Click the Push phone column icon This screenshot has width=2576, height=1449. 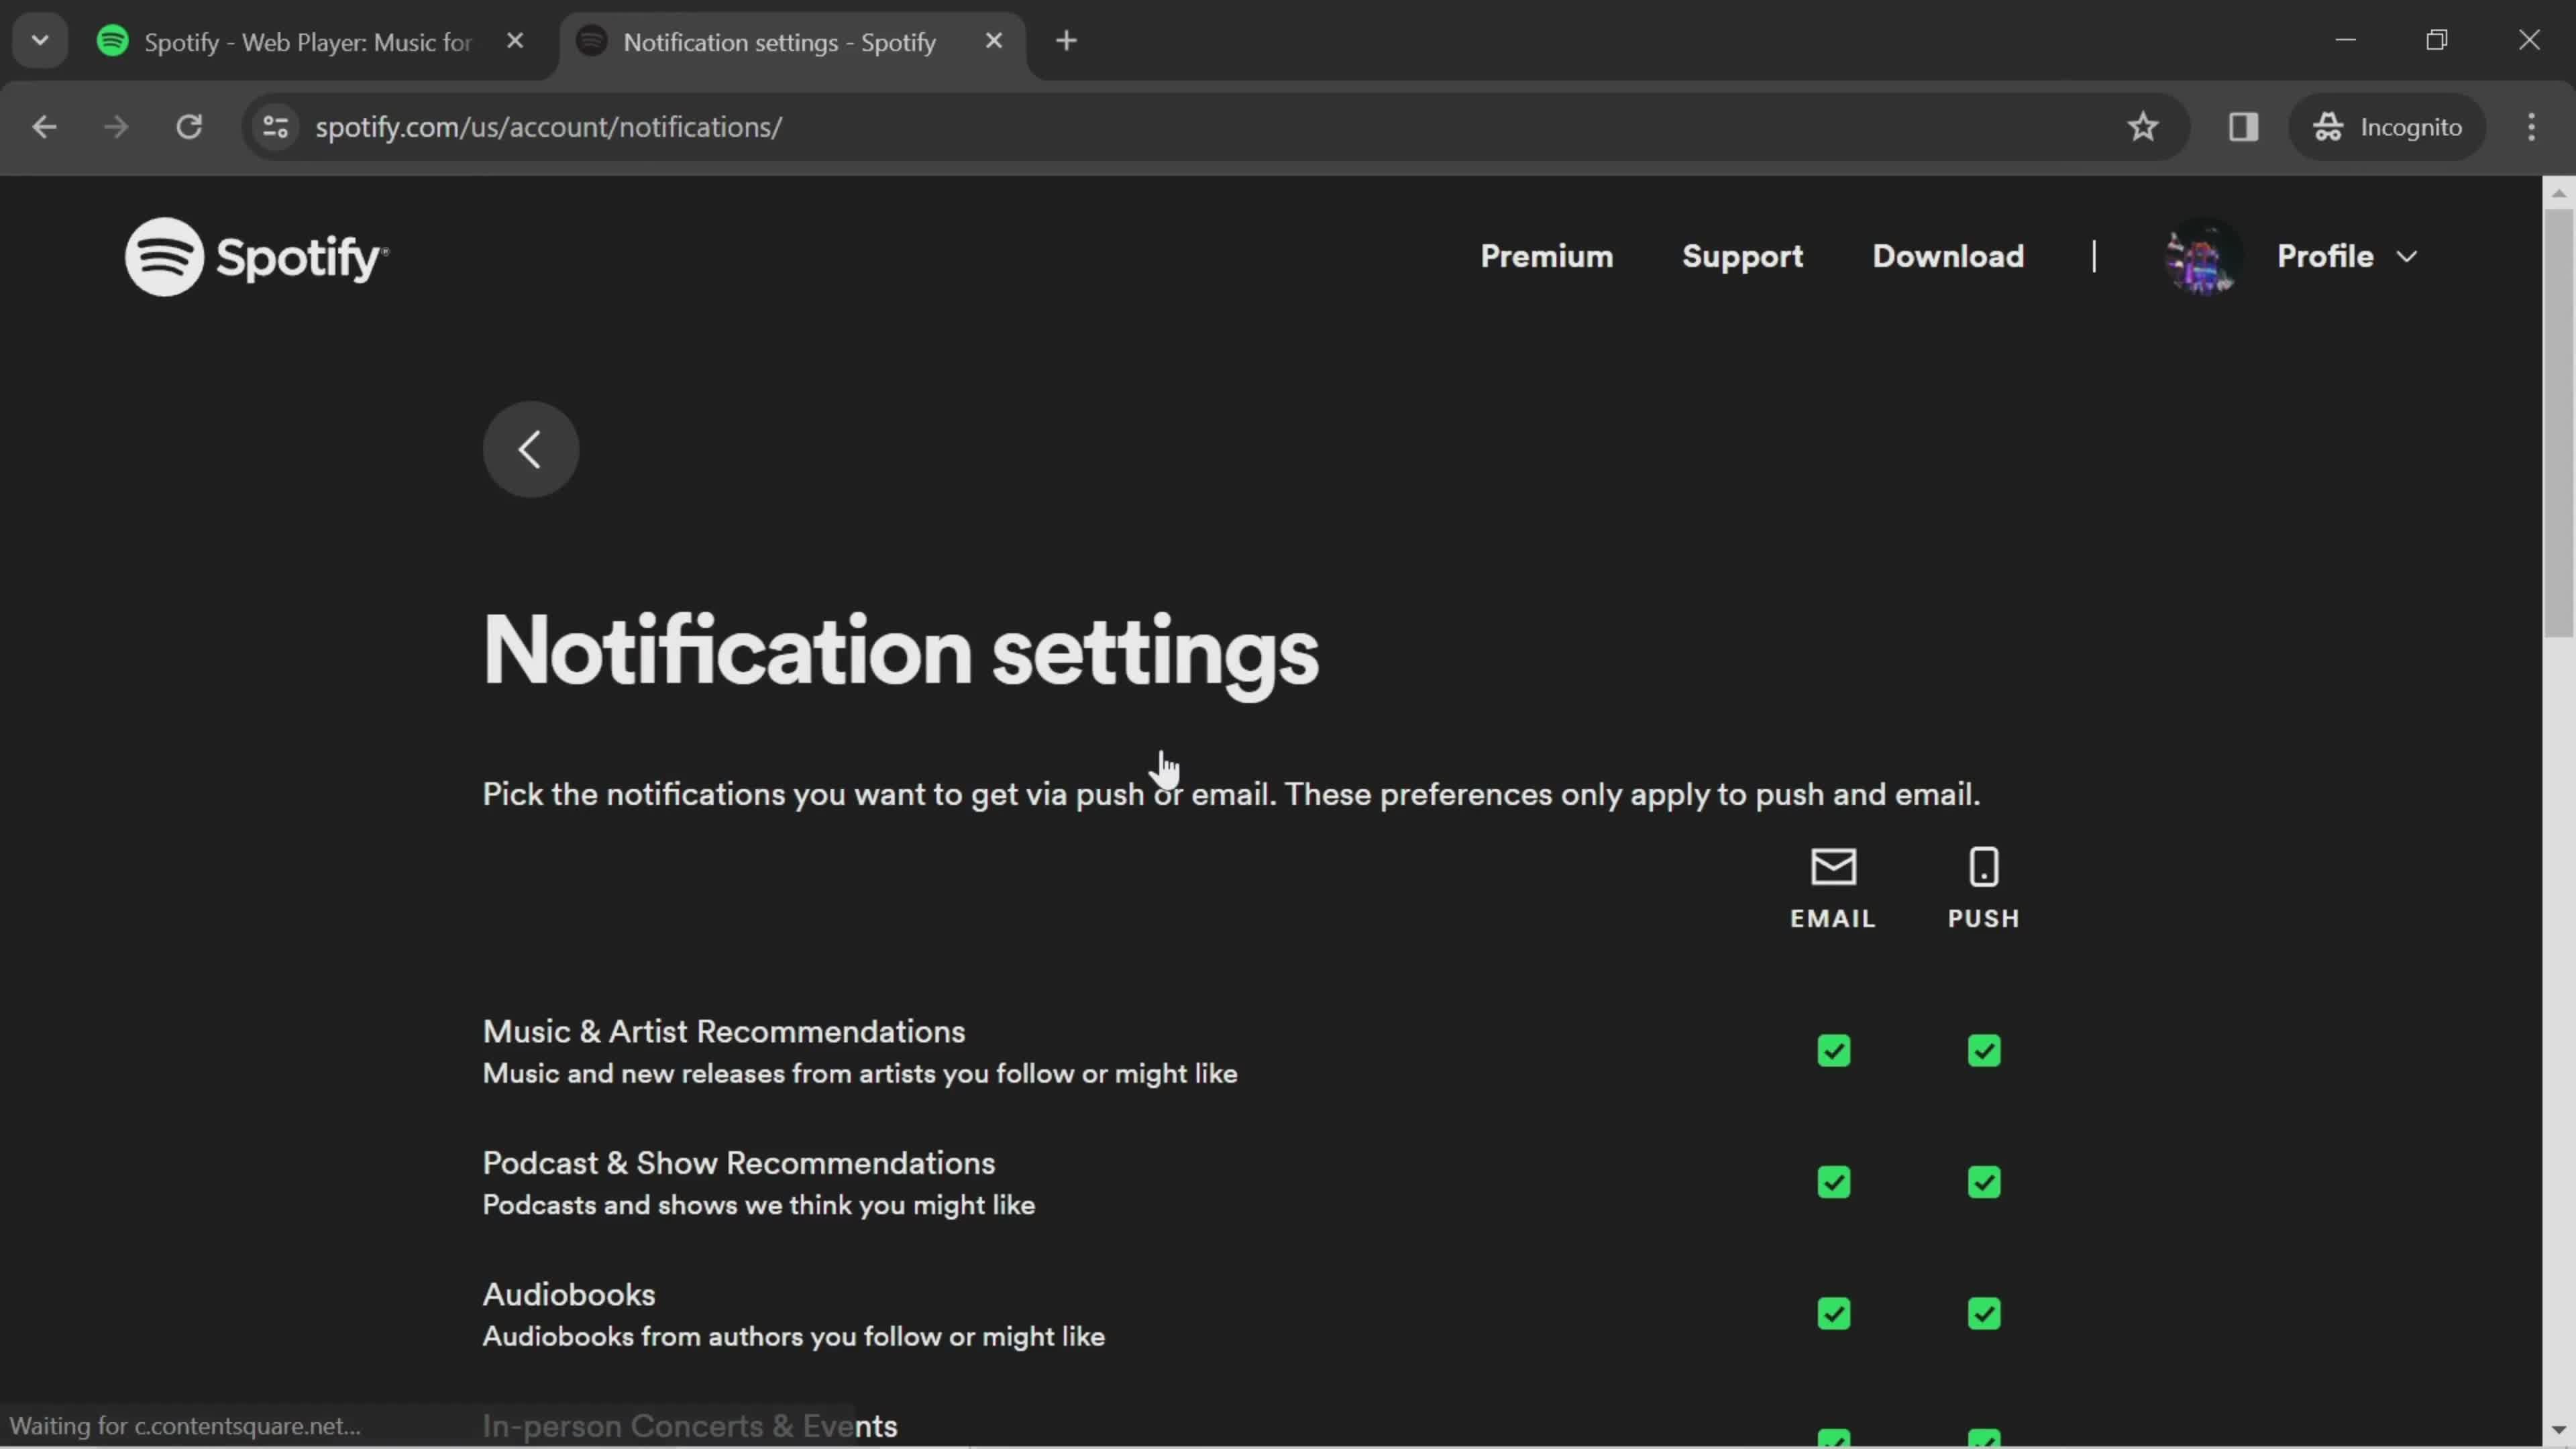tap(1984, 867)
